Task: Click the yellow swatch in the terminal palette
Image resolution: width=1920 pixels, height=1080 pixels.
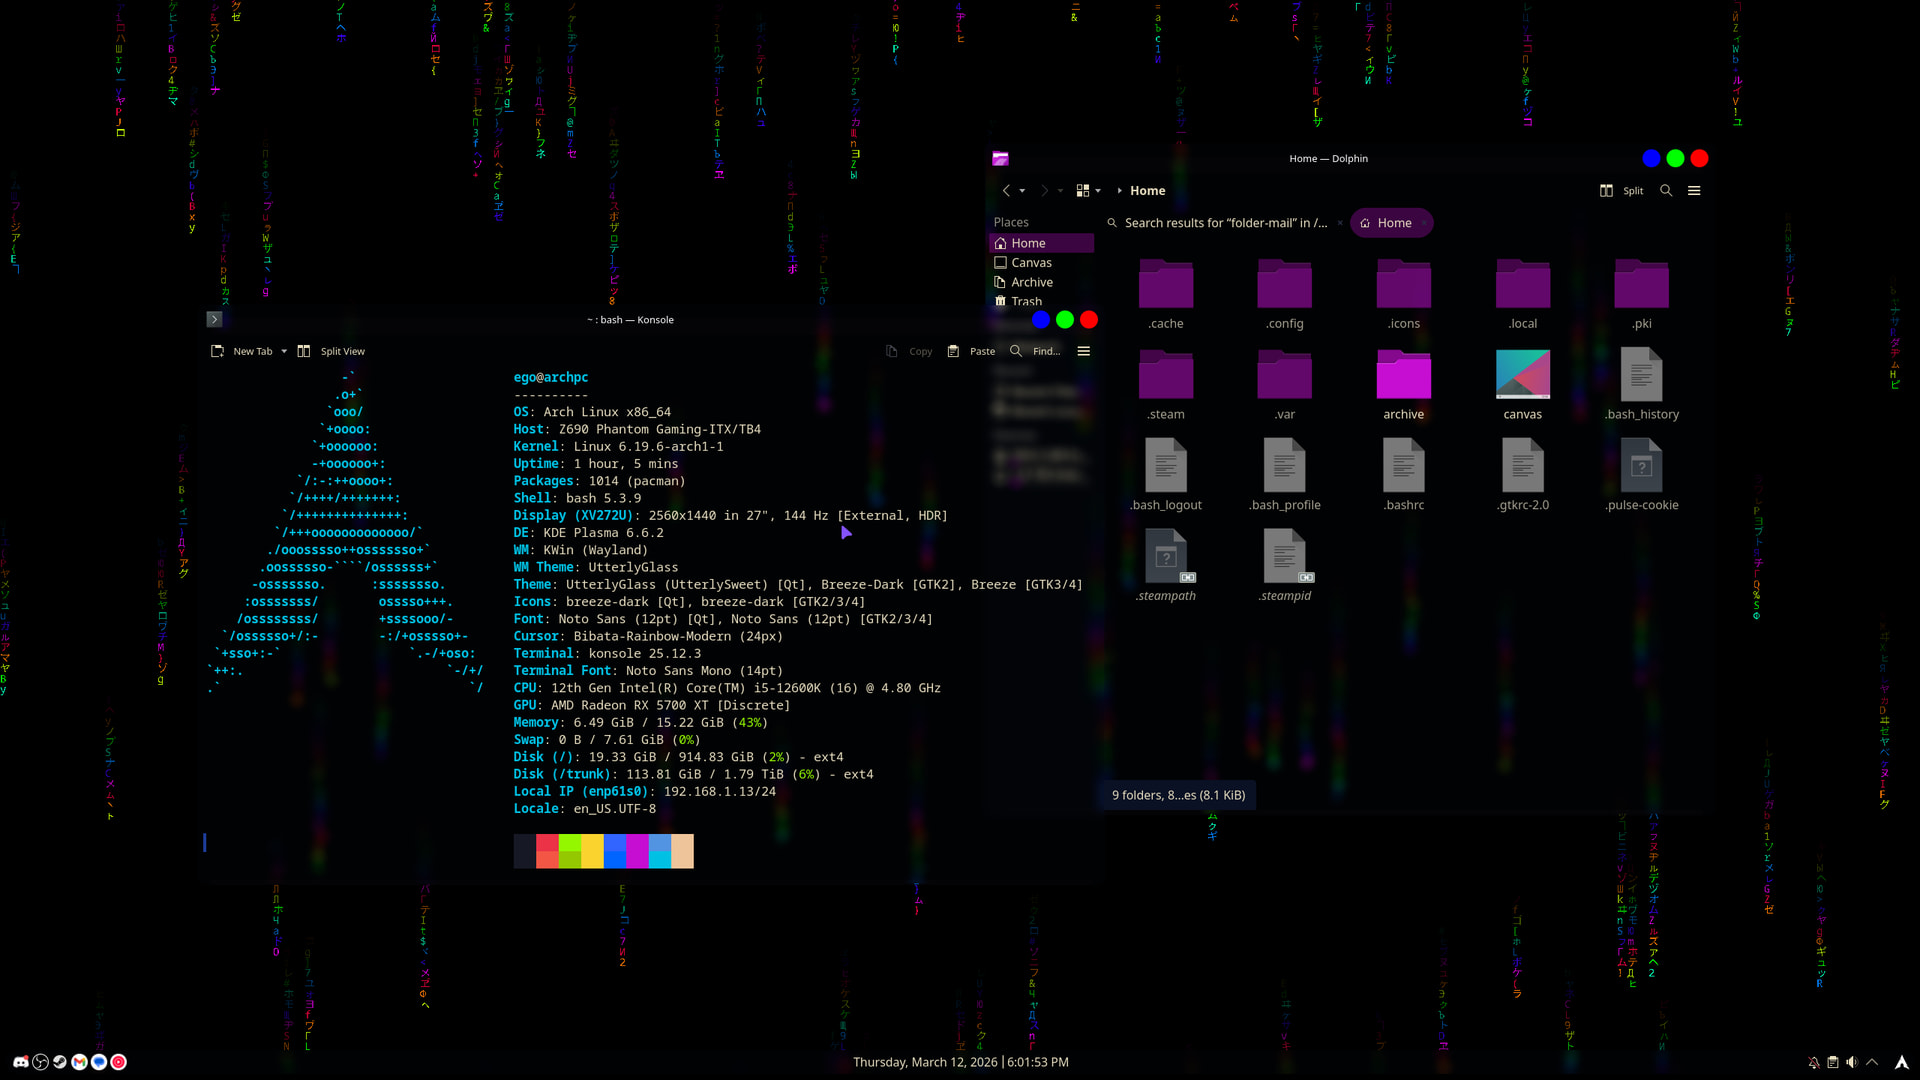Action: (x=592, y=851)
